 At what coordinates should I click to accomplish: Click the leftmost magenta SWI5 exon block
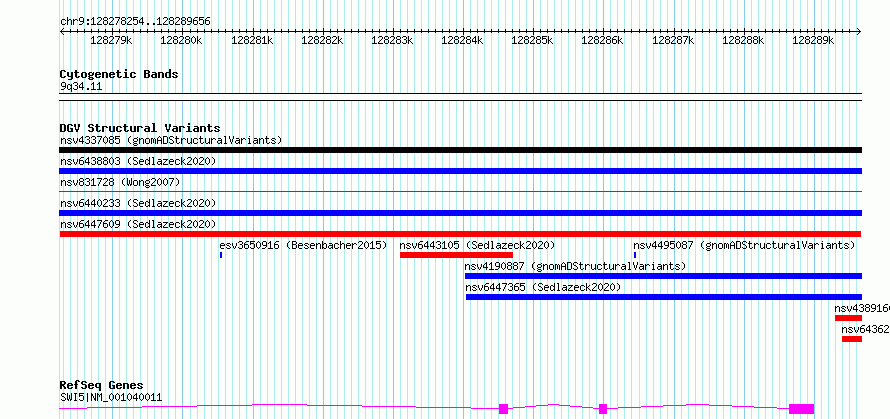coord(503,409)
